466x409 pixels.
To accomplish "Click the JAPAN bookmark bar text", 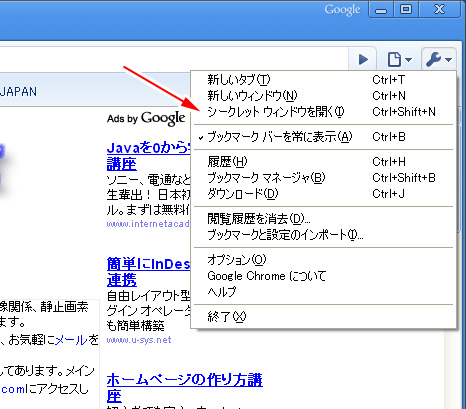I will point(18,92).
